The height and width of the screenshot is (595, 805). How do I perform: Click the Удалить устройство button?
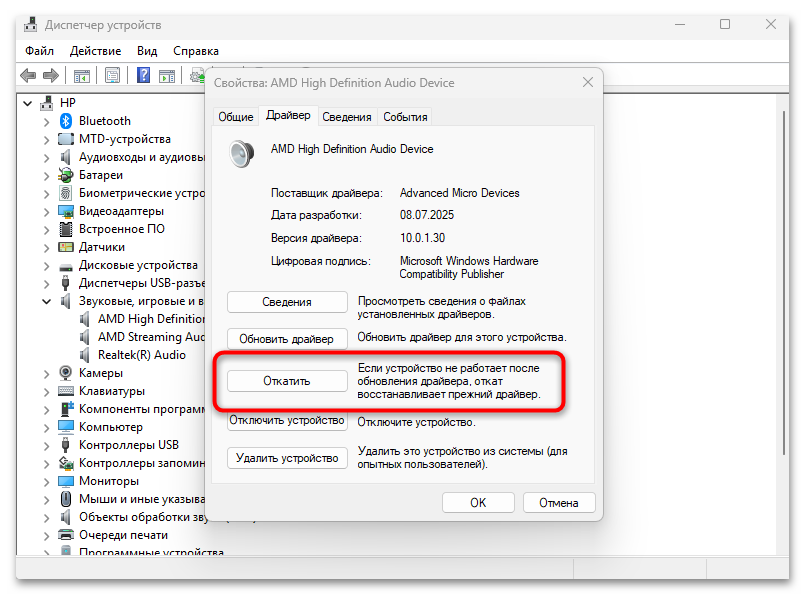pos(287,458)
